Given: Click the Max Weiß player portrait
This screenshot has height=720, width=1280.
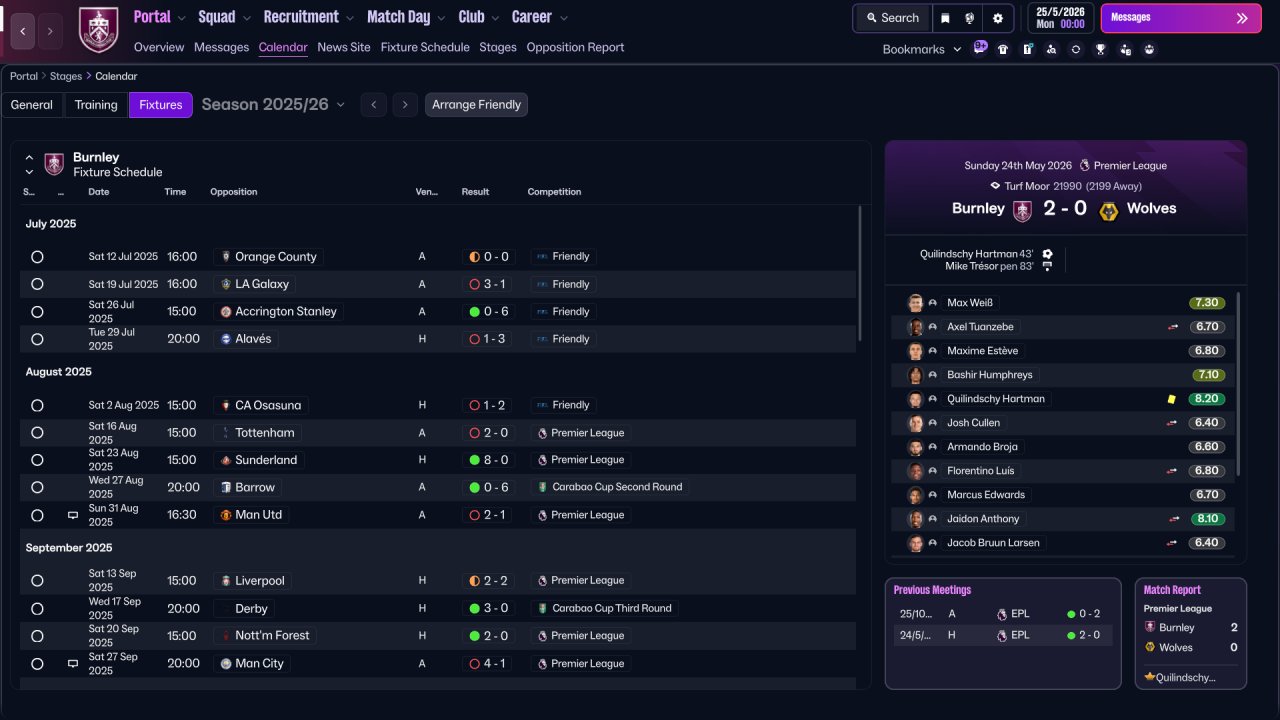Looking at the screenshot, I should (x=915, y=303).
